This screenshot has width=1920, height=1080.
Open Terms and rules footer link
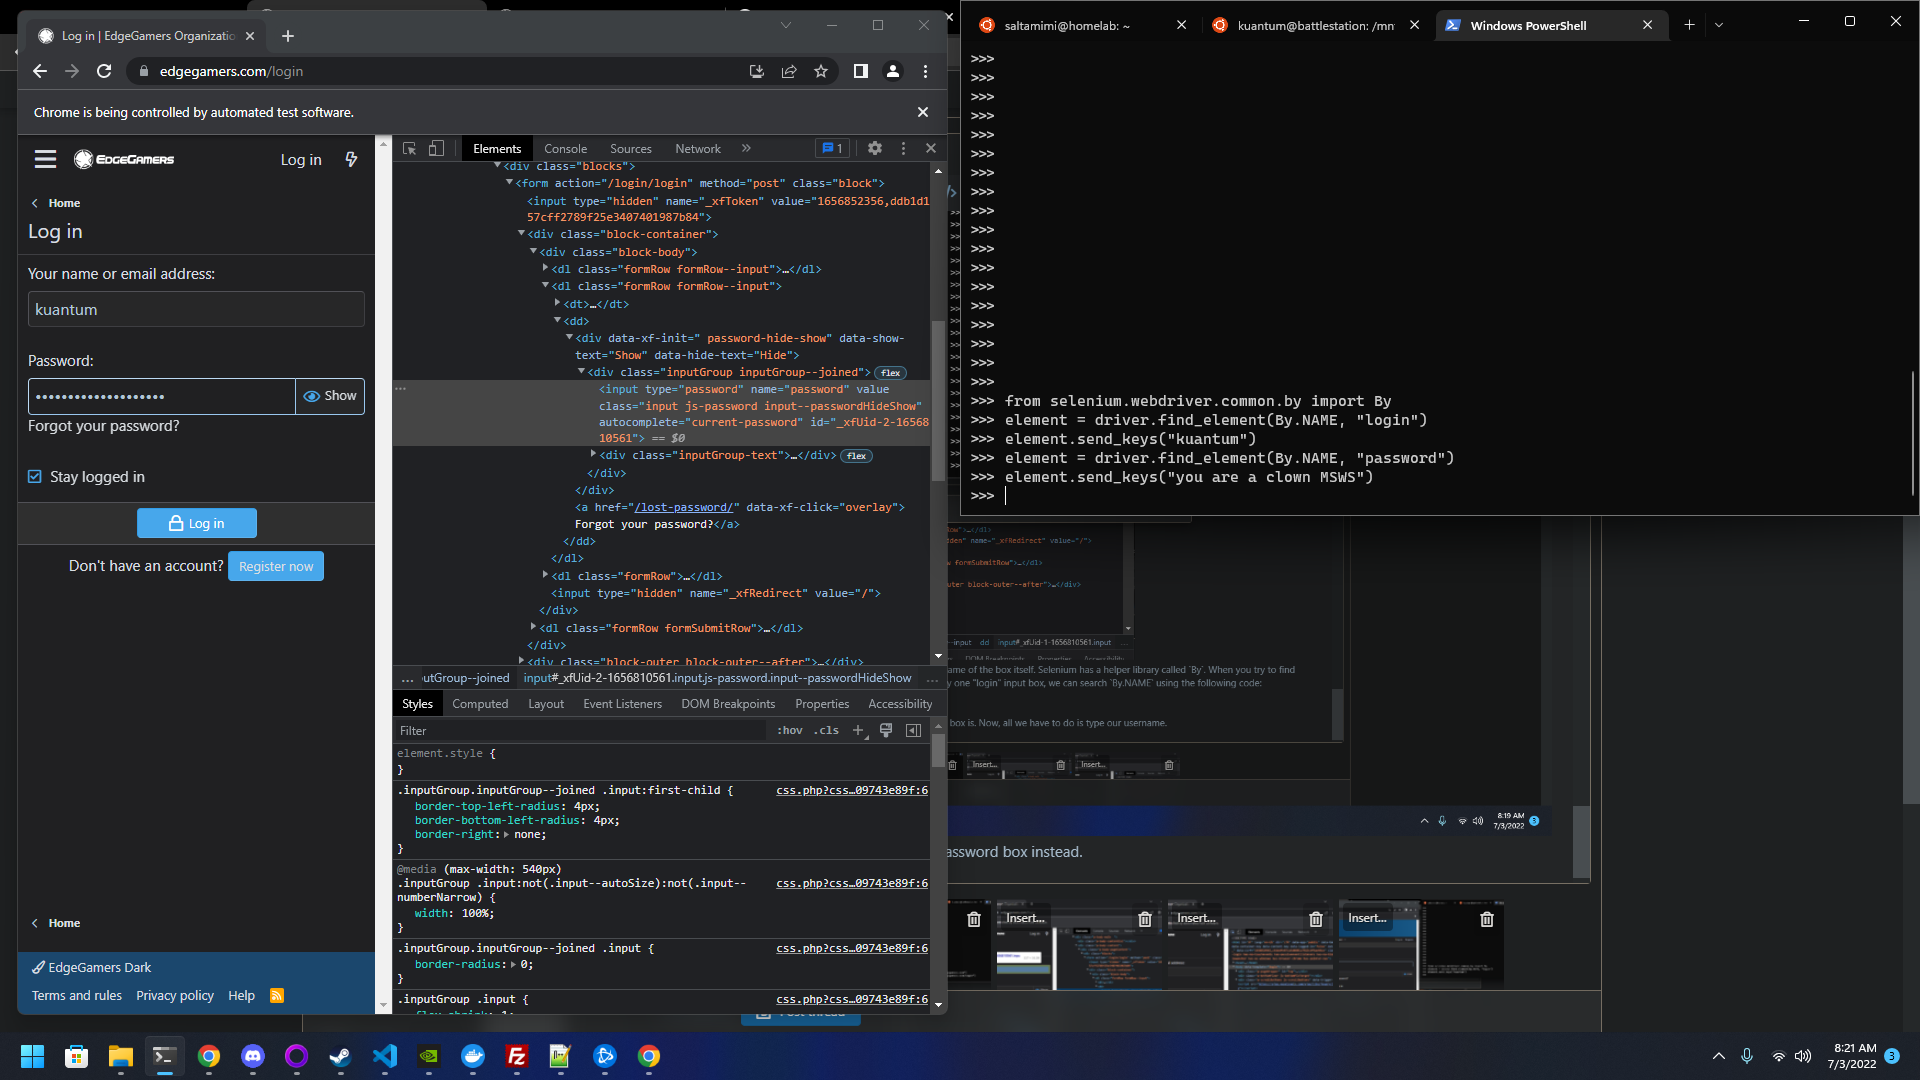(77, 996)
